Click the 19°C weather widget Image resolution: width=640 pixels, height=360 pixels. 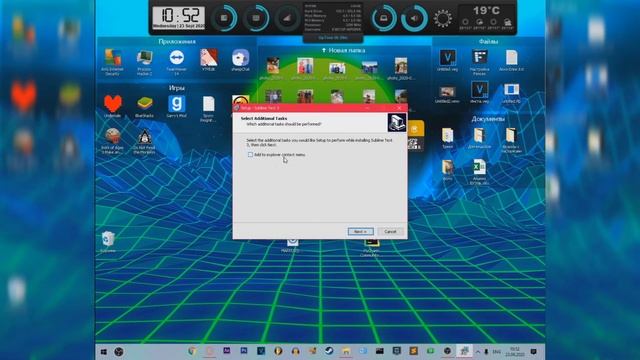pyautogui.click(x=486, y=18)
